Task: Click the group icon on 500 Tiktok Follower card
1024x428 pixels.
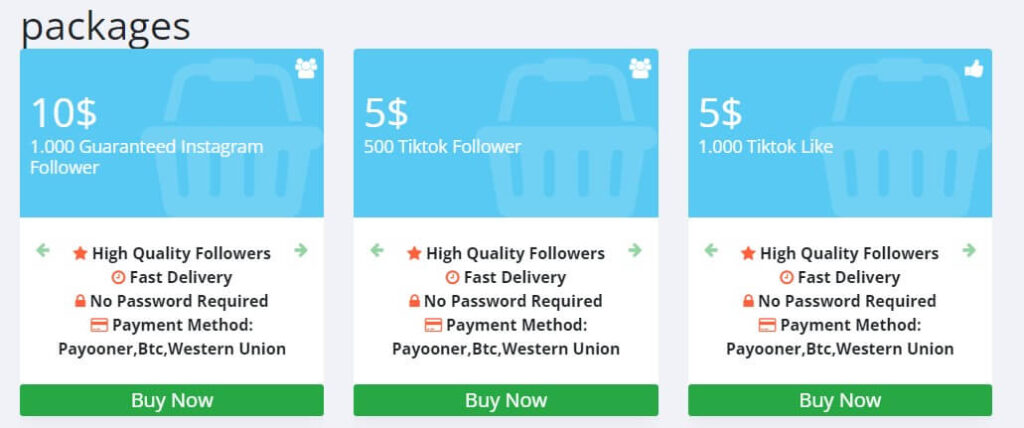Action: pos(640,68)
